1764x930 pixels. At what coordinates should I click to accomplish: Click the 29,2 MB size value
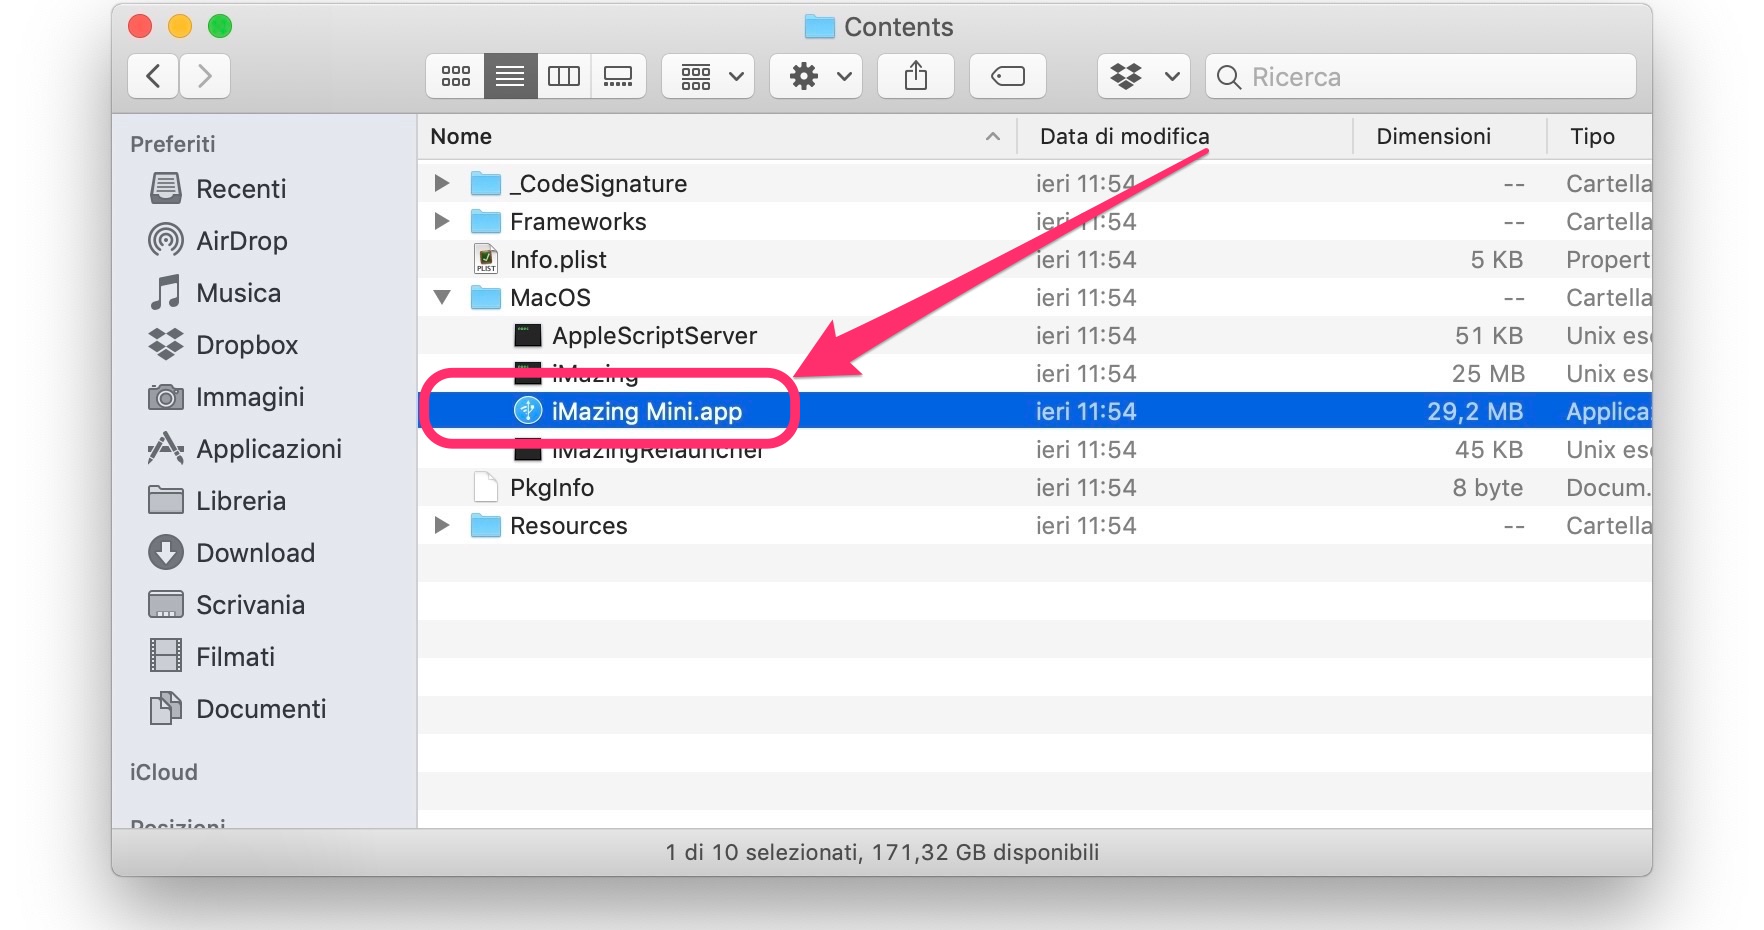pyautogui.click(x=1475, y=411)
